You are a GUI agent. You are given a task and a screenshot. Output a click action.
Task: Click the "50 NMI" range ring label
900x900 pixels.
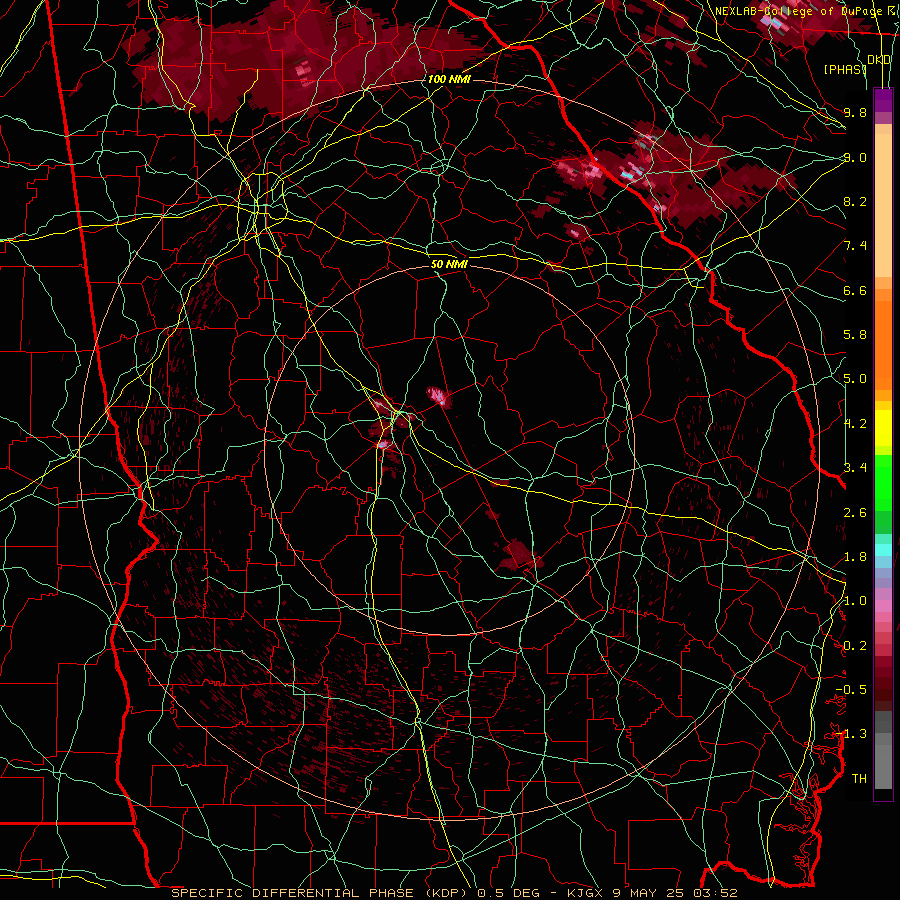click(449, 264)
